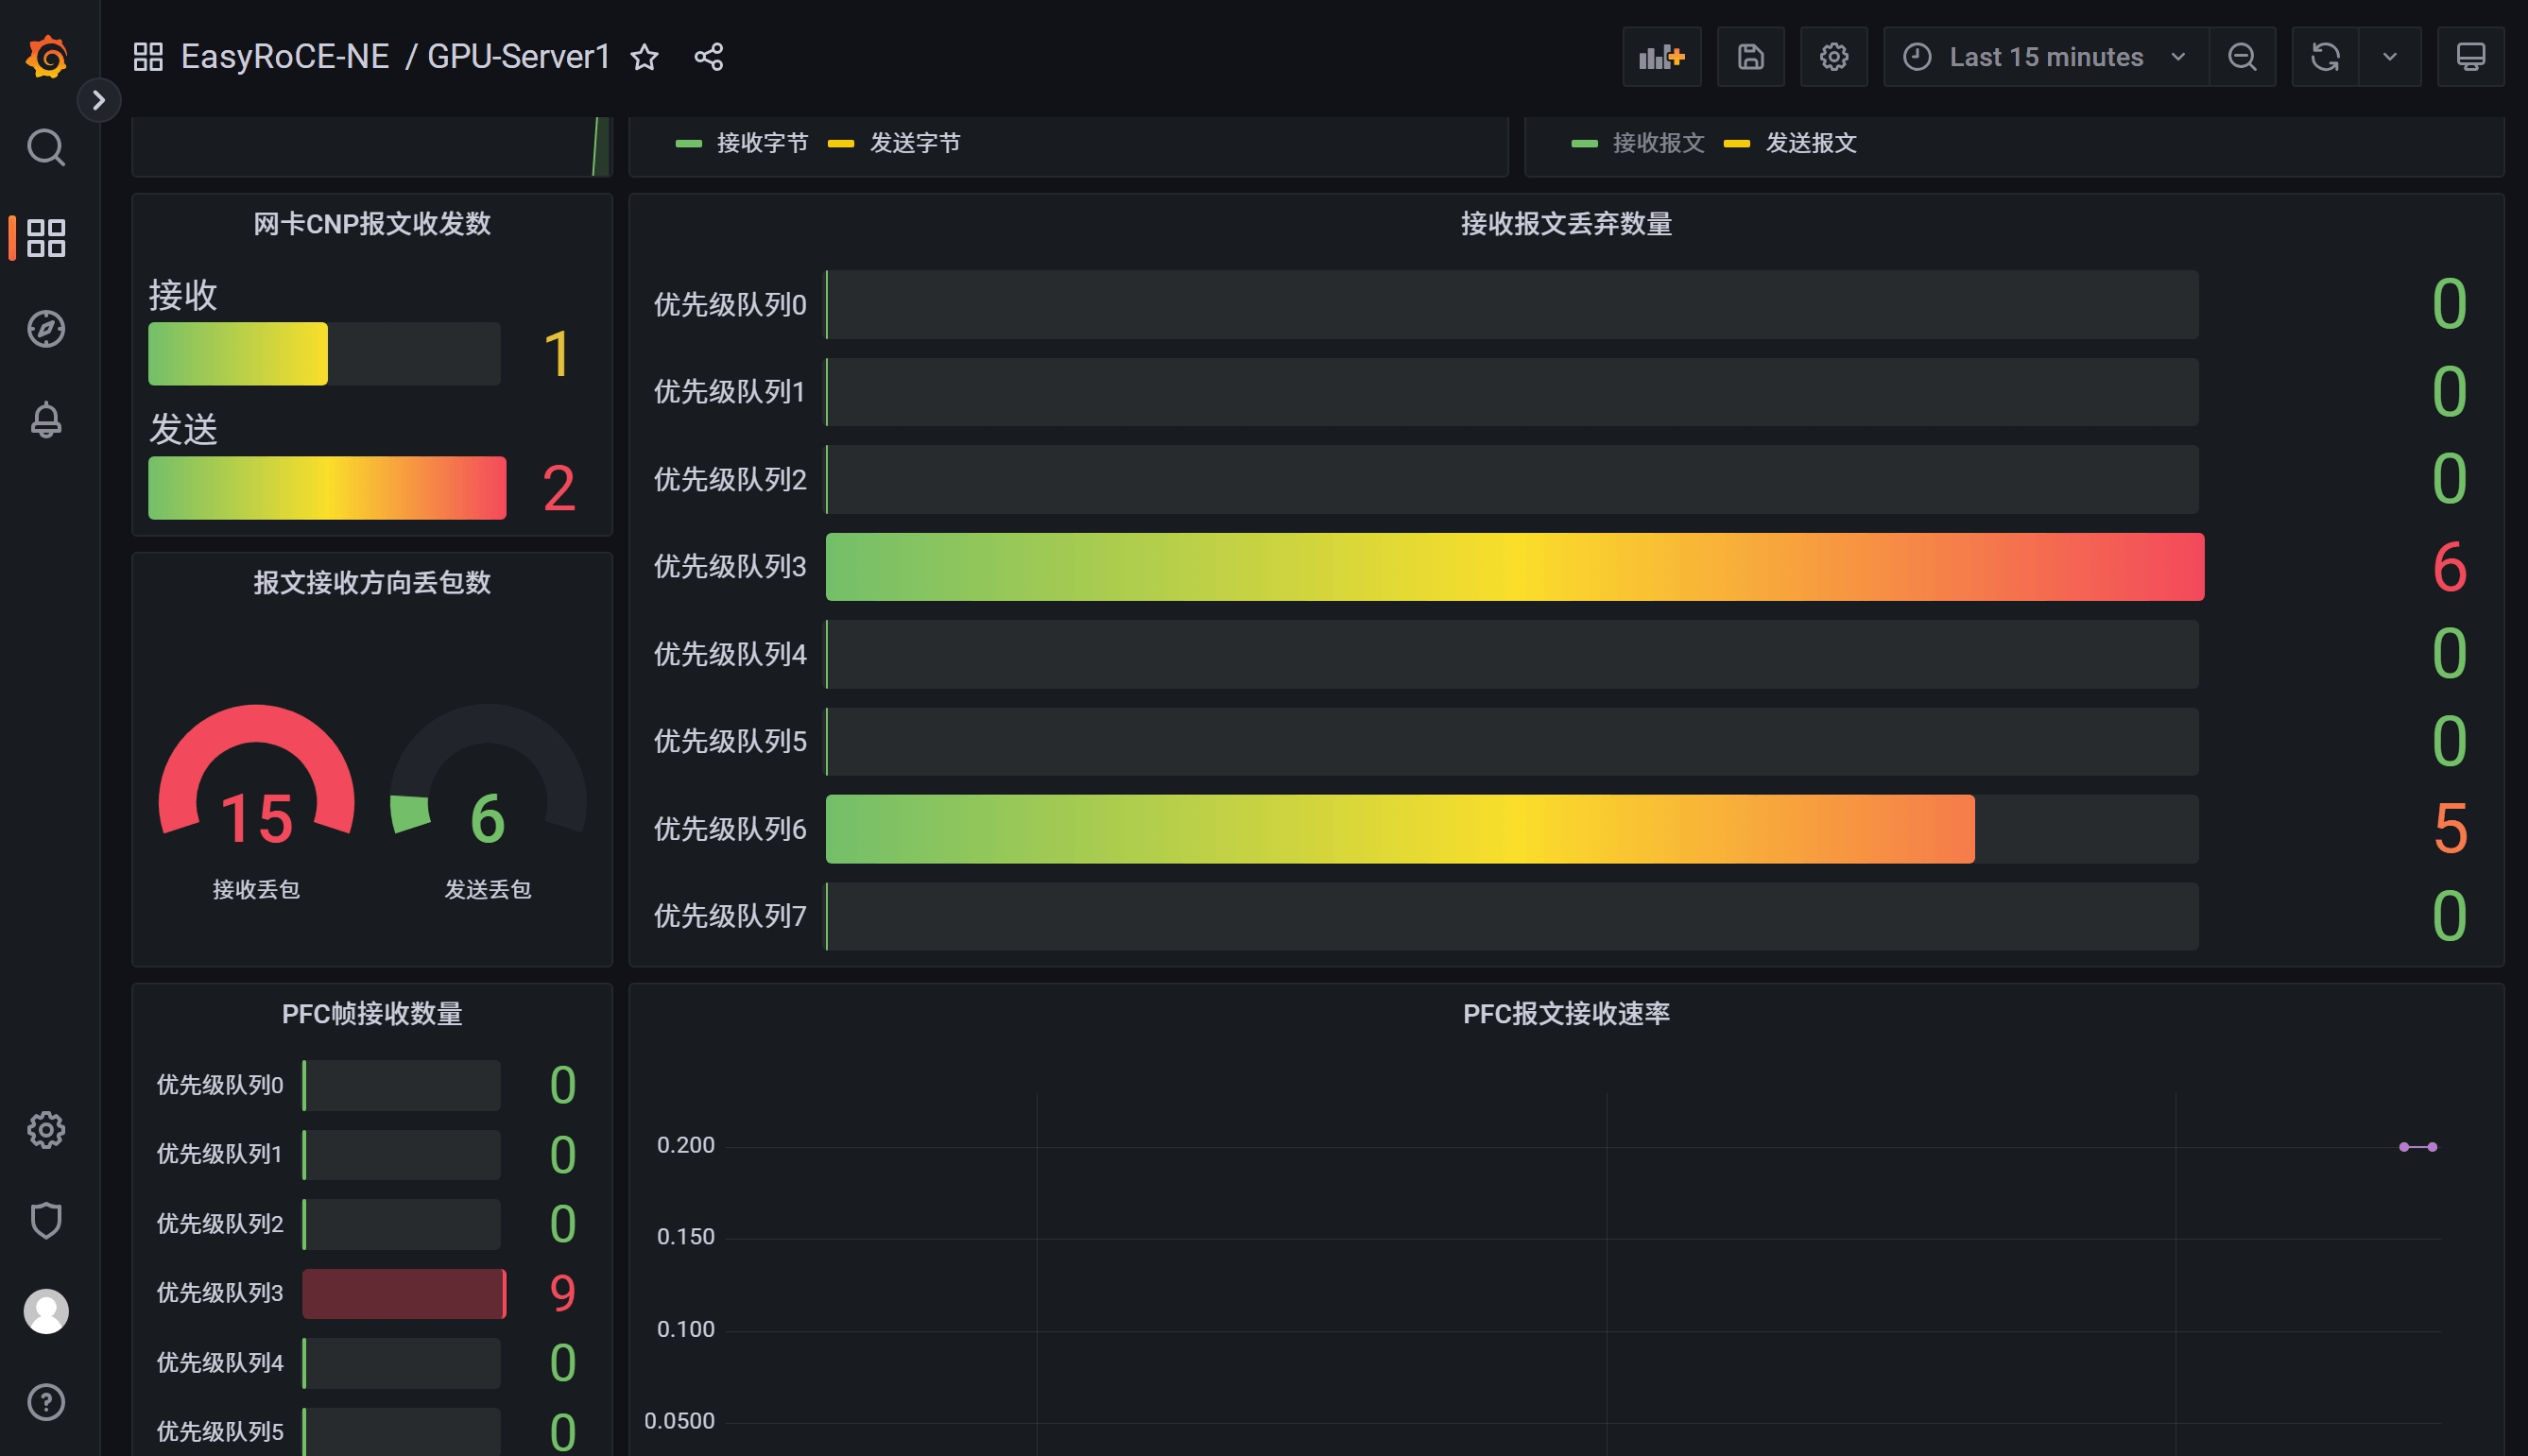Expand the sidebar menu with chevron
This screenshot has height=1456, width=2528.
coord(98,100)
